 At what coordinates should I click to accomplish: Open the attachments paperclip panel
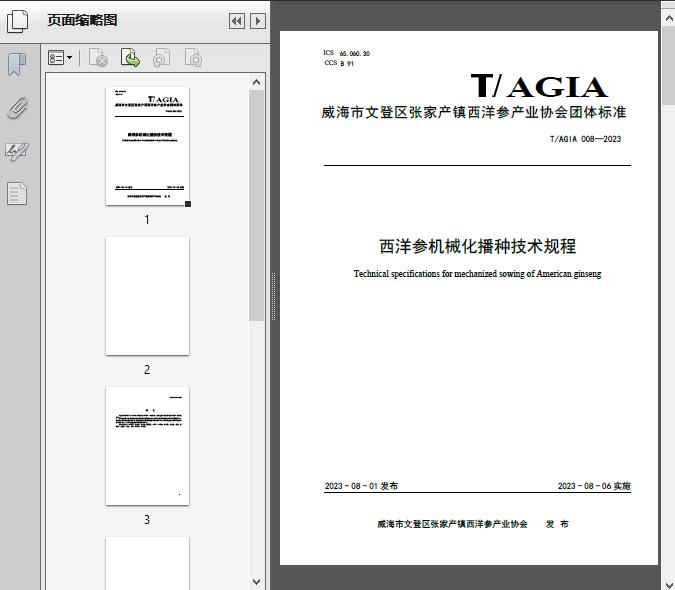tap(17, 108)
